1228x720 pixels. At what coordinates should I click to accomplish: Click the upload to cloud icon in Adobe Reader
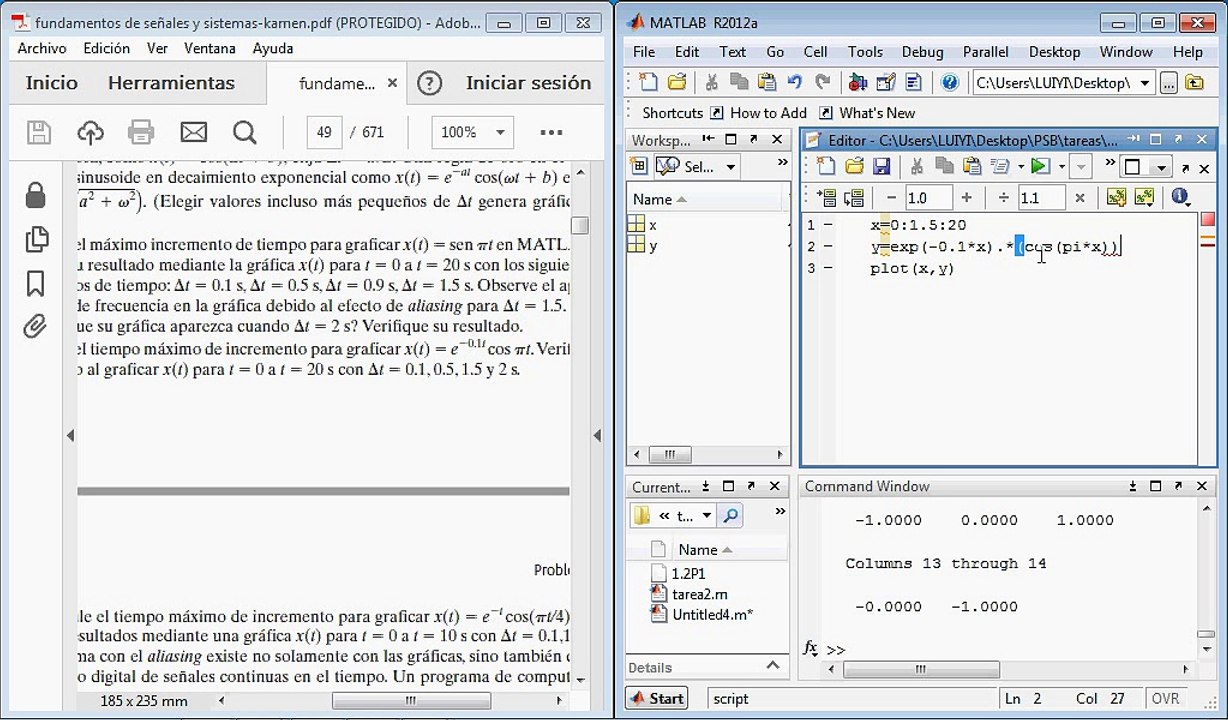90,132
